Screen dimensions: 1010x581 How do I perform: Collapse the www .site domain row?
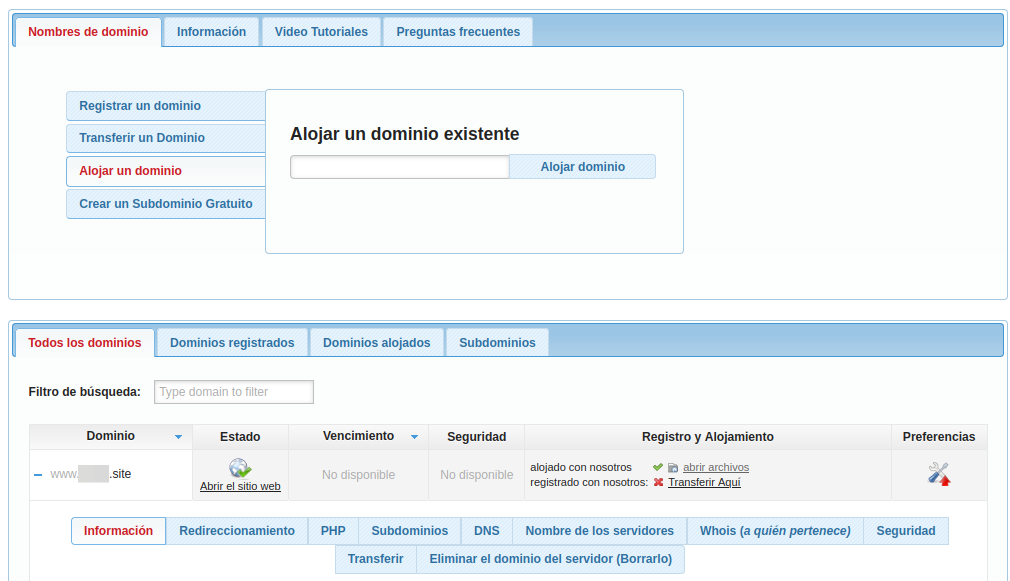tap(38, 475)
